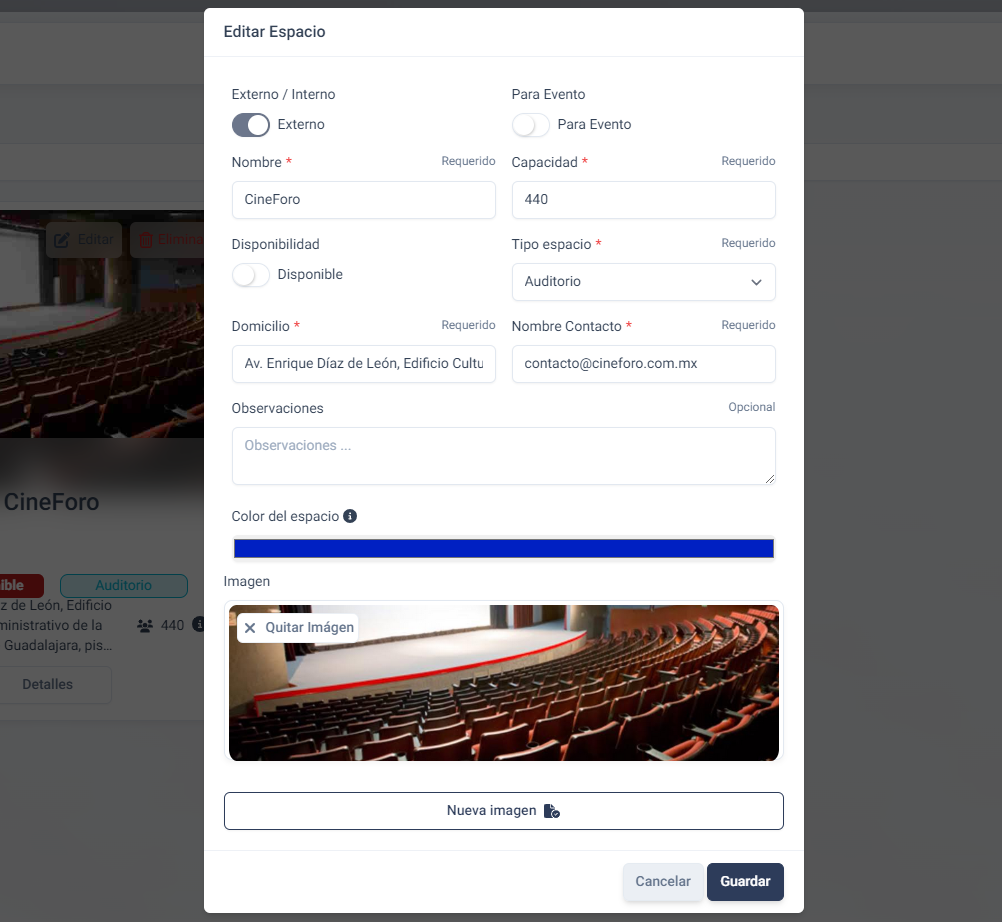
Task: Click the people capacity icon next to 440
Action: (145, 626)
